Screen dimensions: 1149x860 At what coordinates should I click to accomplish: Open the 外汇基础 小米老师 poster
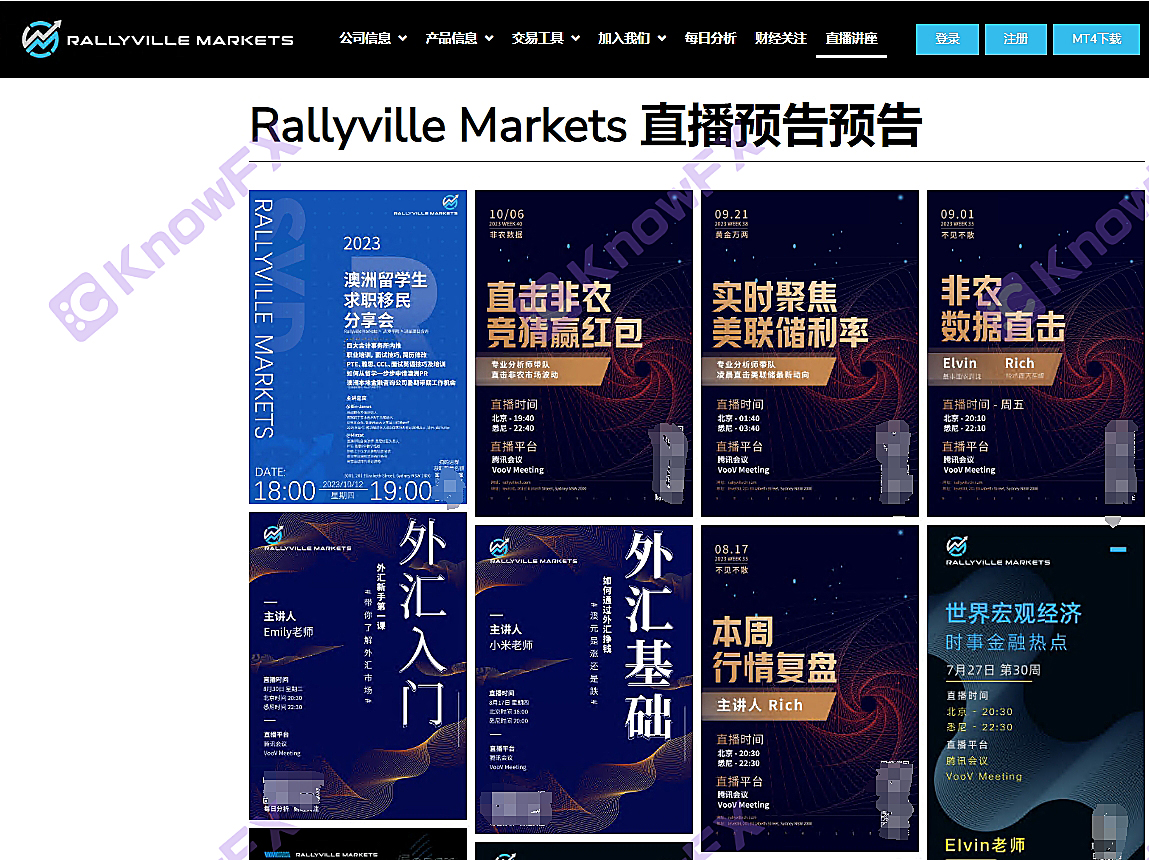583,679
